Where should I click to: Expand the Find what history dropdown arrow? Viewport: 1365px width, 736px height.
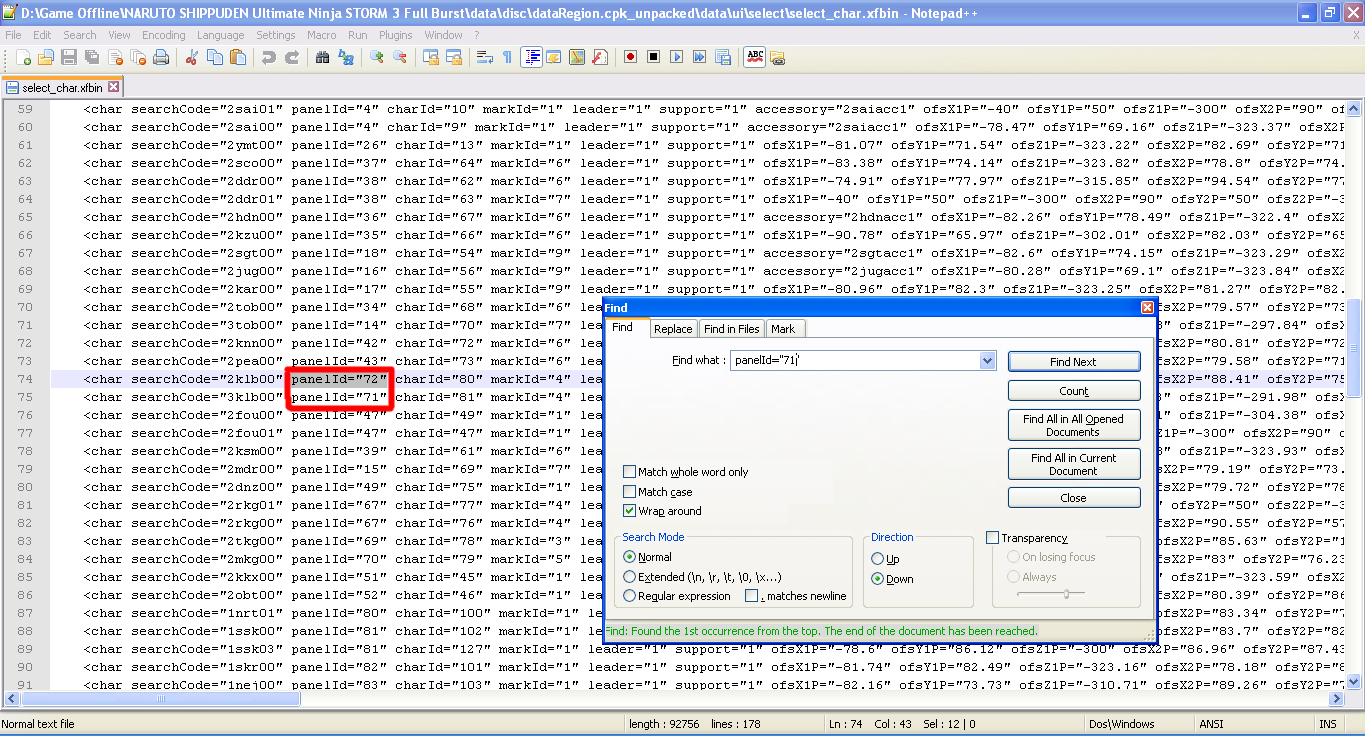[988, 361]
